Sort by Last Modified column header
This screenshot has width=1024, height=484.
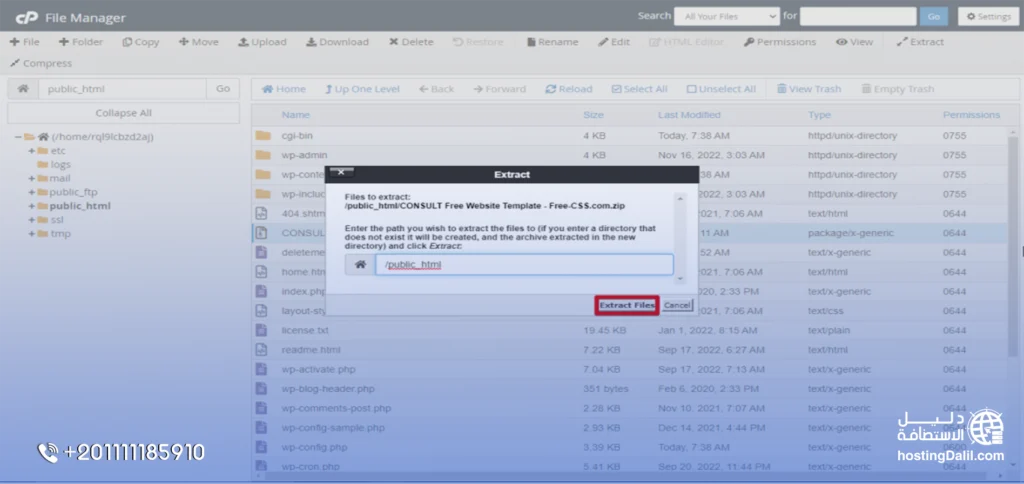point(689,115)
